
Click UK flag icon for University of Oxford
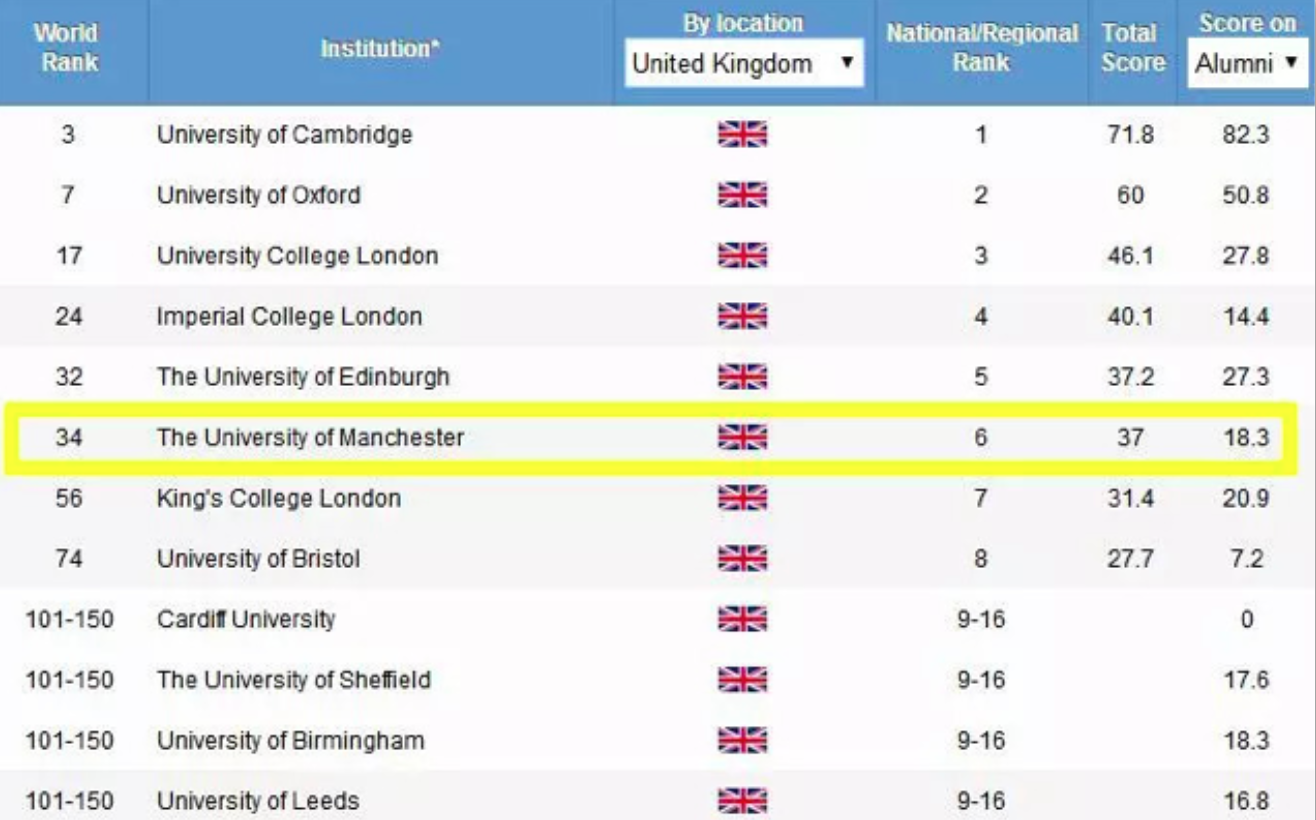click(742, 195)
